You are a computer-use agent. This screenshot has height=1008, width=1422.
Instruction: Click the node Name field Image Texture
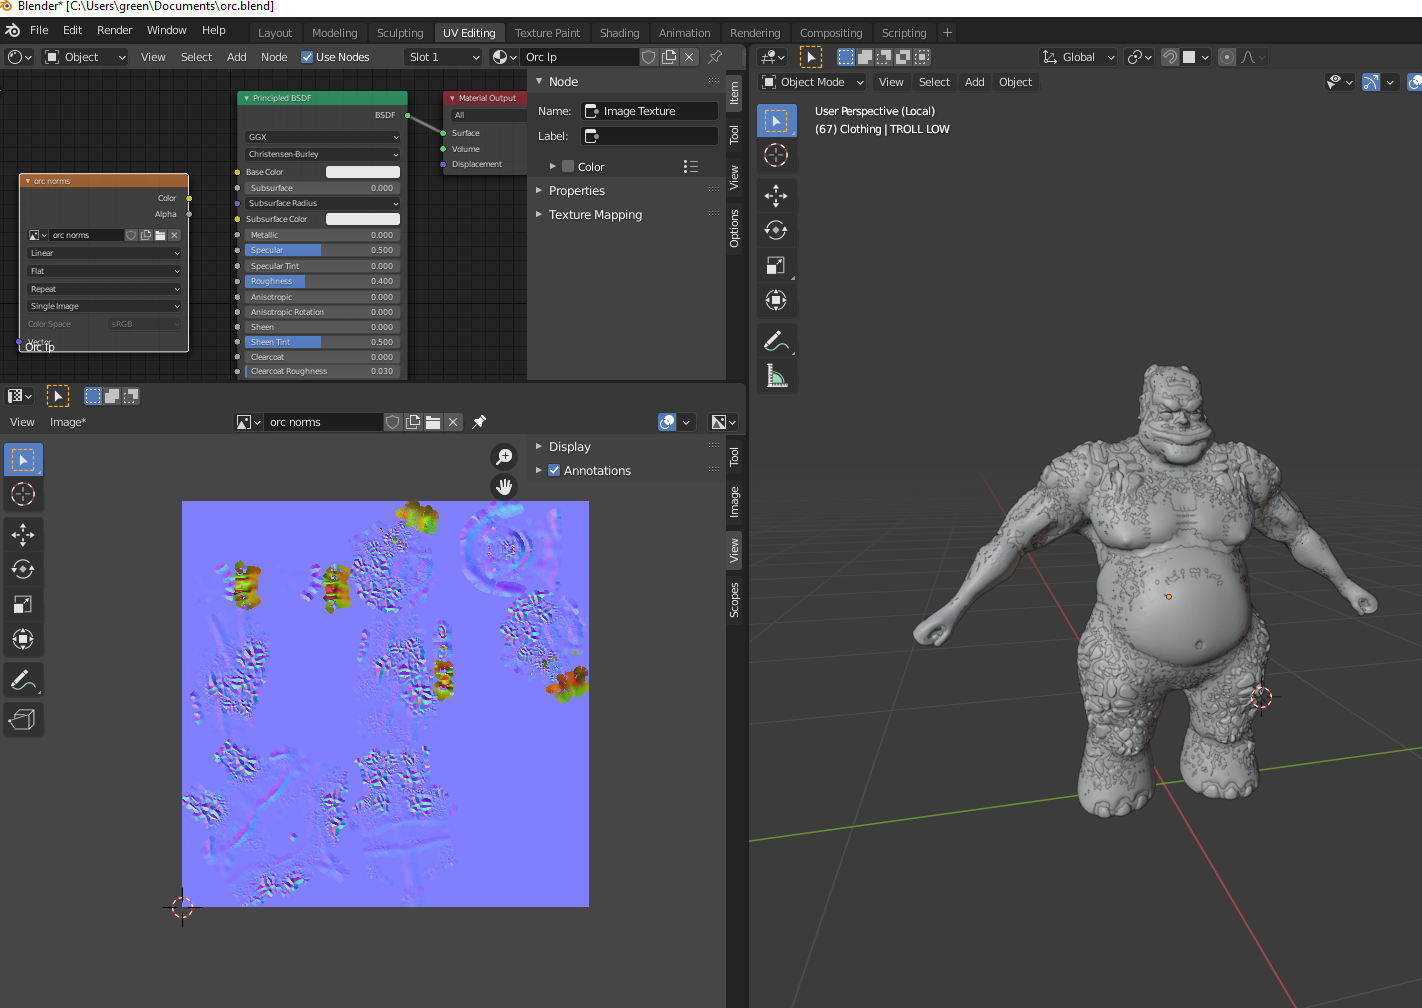click(650, 111)
